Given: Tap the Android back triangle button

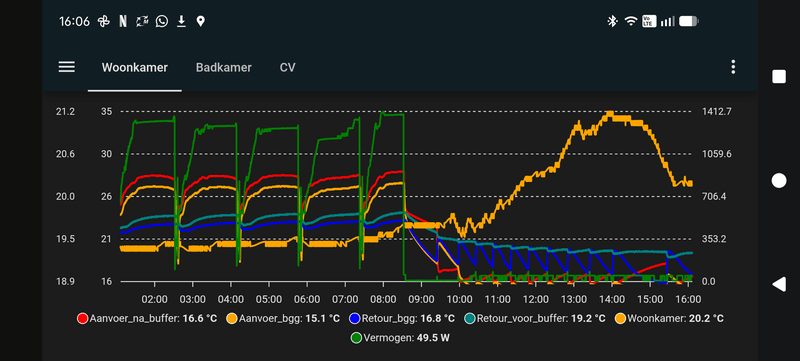Looking at the screenshot, I should pos(779,285).
